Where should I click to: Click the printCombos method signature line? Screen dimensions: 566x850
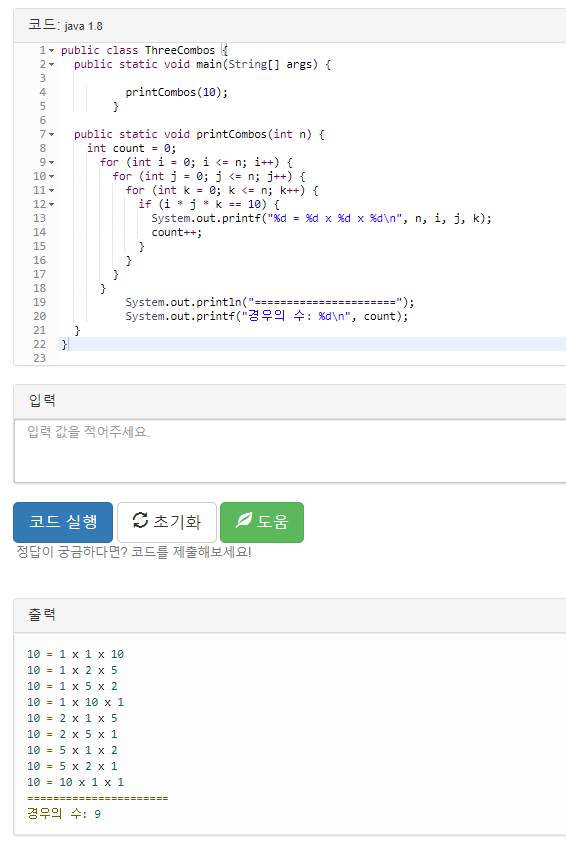click(199, 134)
